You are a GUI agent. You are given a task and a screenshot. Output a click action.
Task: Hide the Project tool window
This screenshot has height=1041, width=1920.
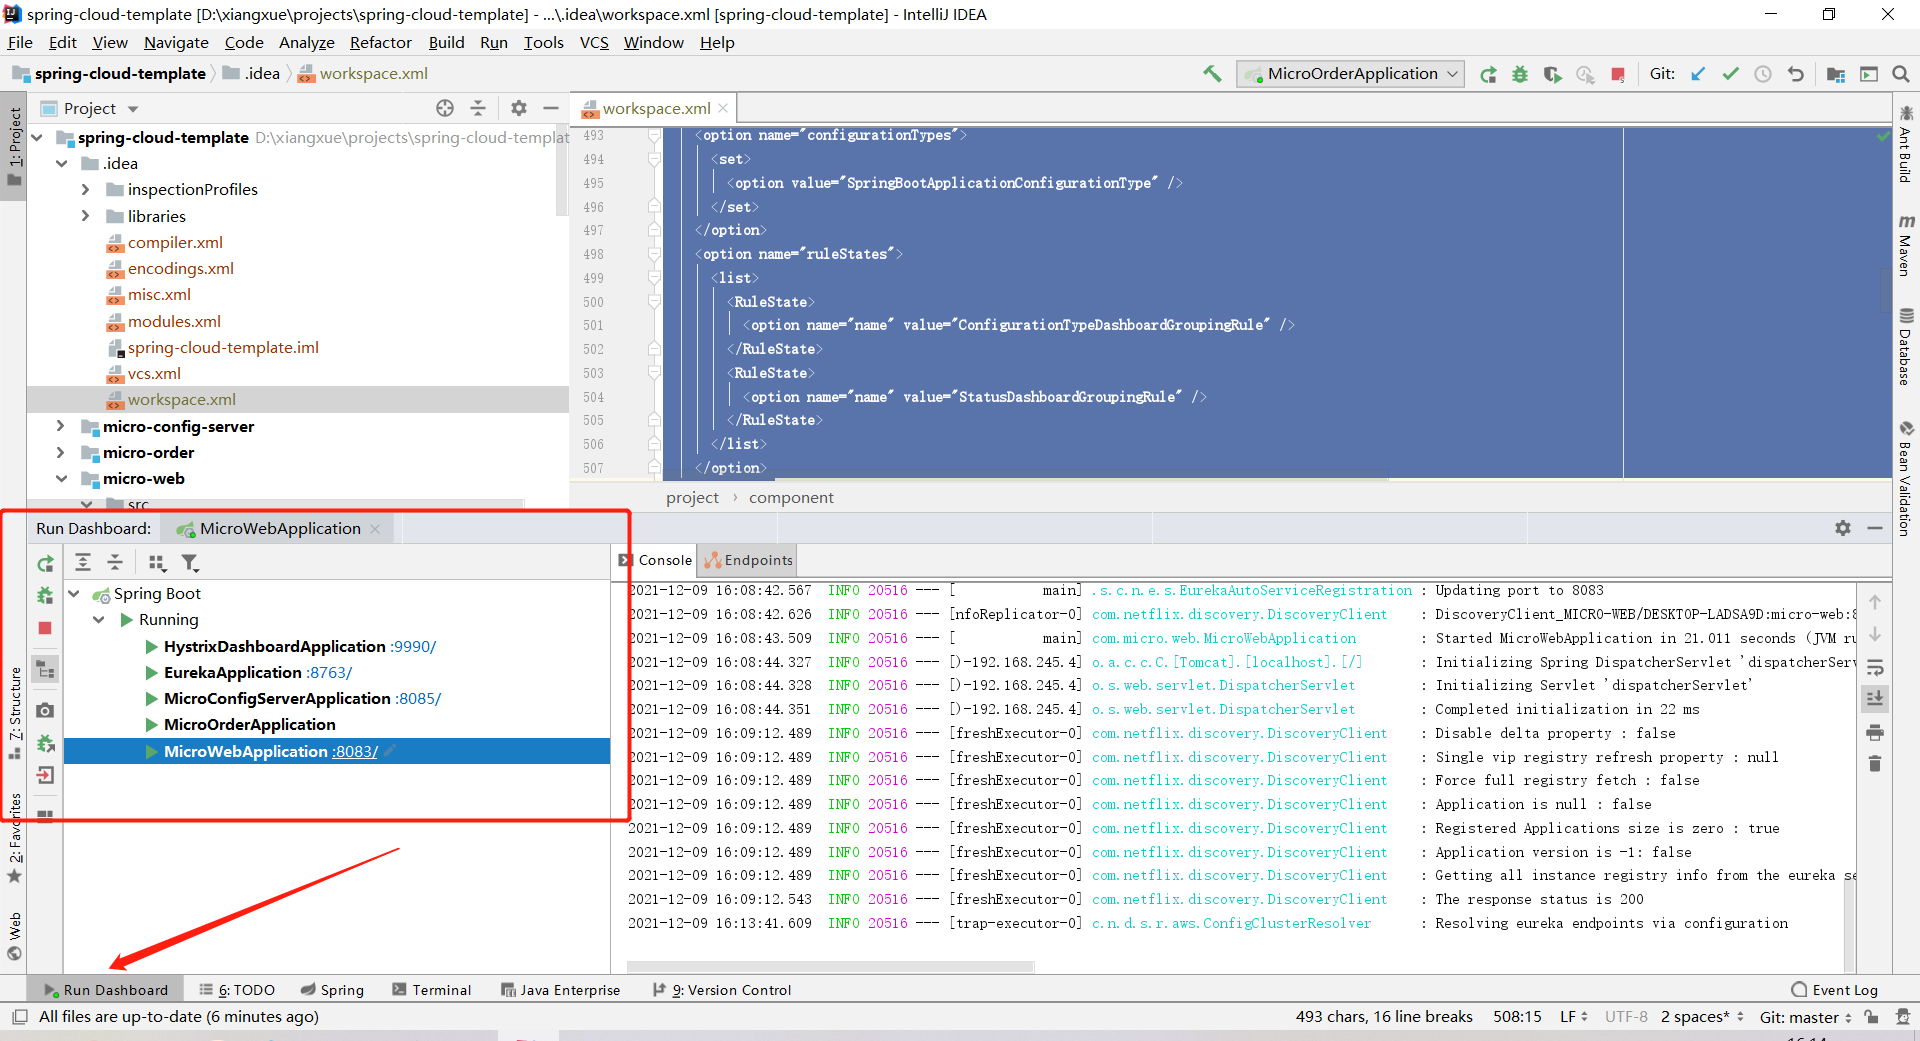(551, 108)
